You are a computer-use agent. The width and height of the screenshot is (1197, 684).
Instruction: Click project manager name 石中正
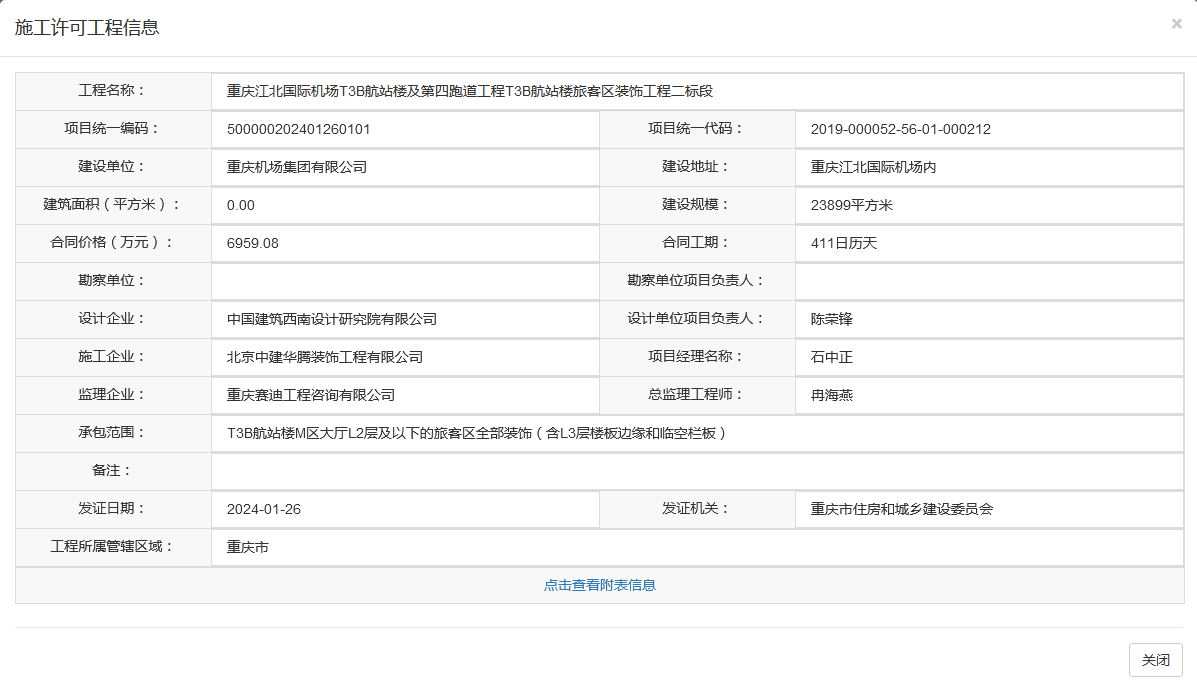831,357
